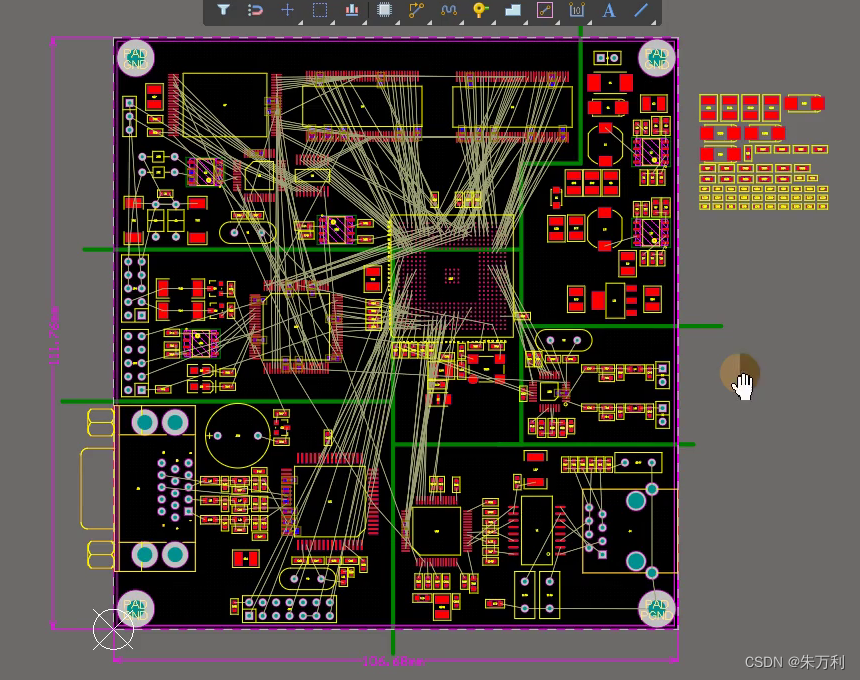Image resolution: width=860 pixels, height=680 pixels.
Task: Click the top-left PAD GND mounting hole
Action: (135, 58)
